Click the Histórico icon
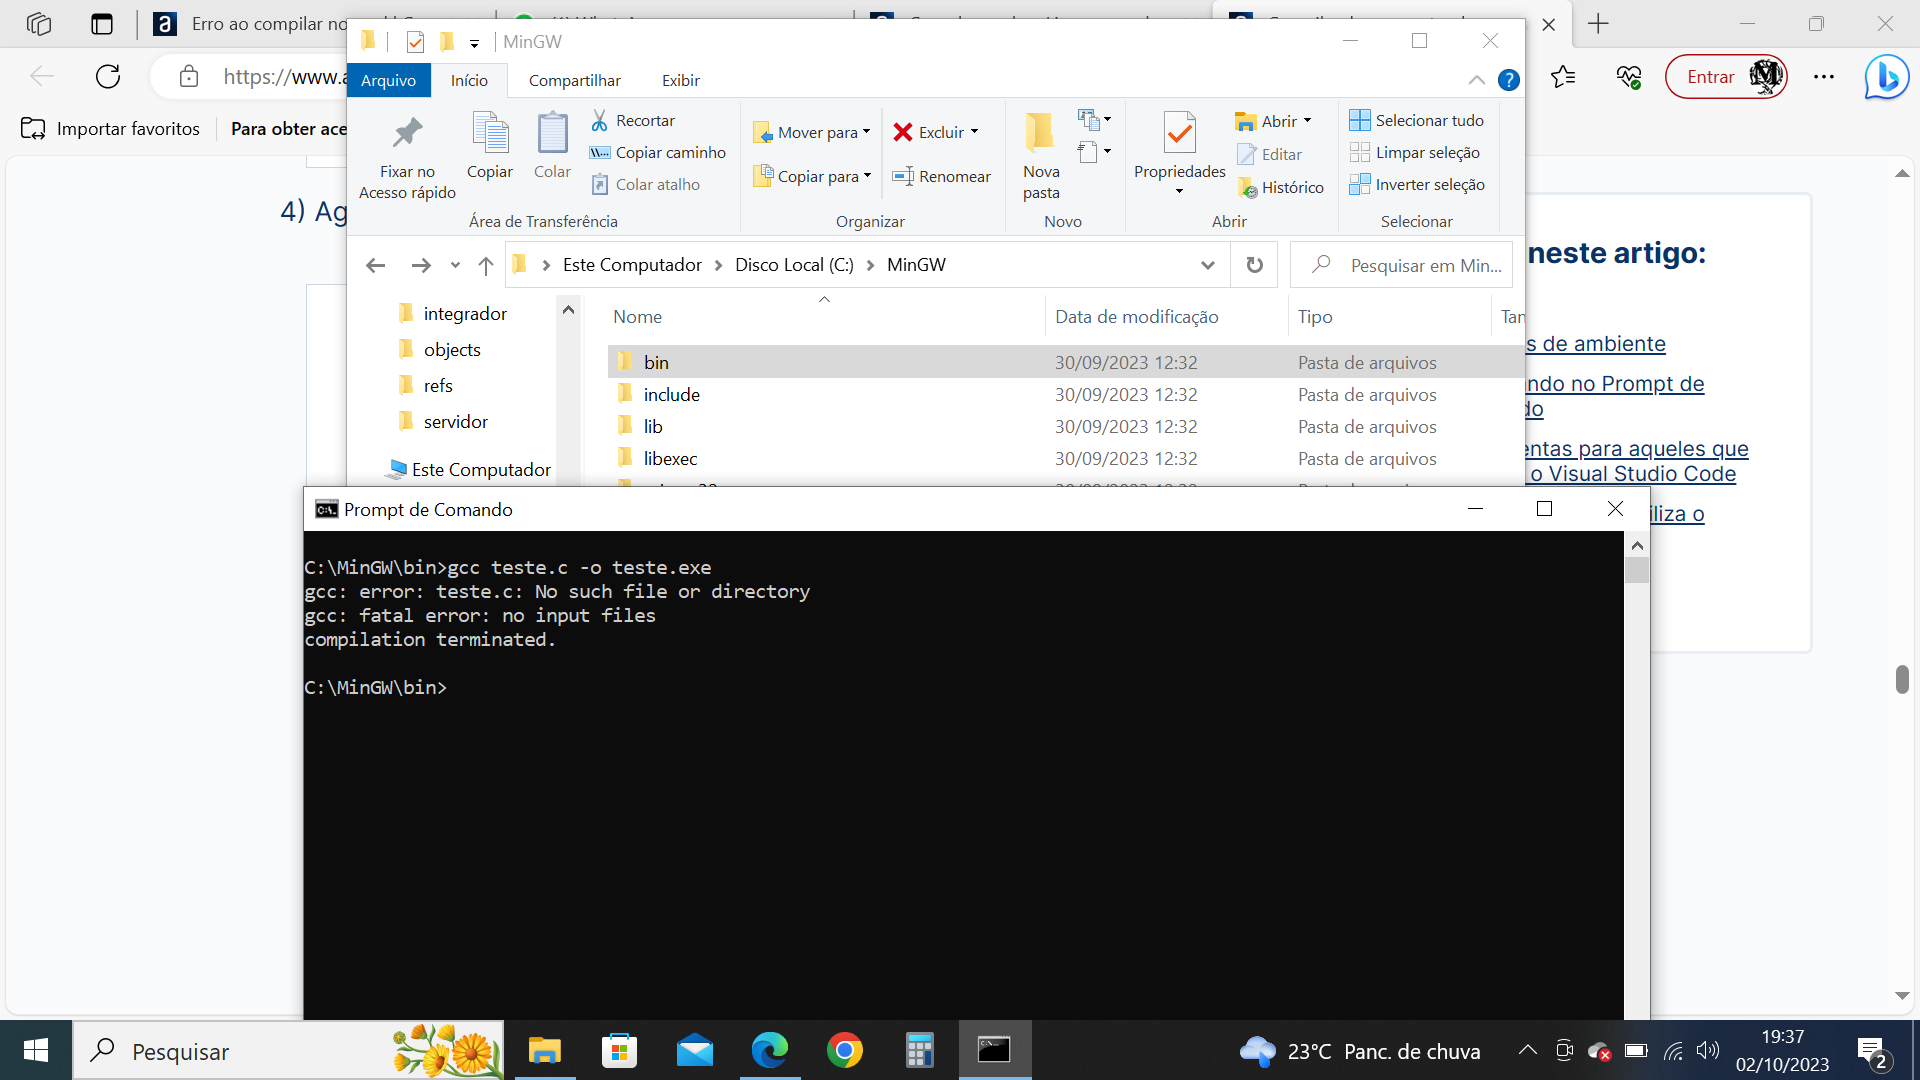This screenshot has height=1080, width=1920. click(x=1247, y=187)
